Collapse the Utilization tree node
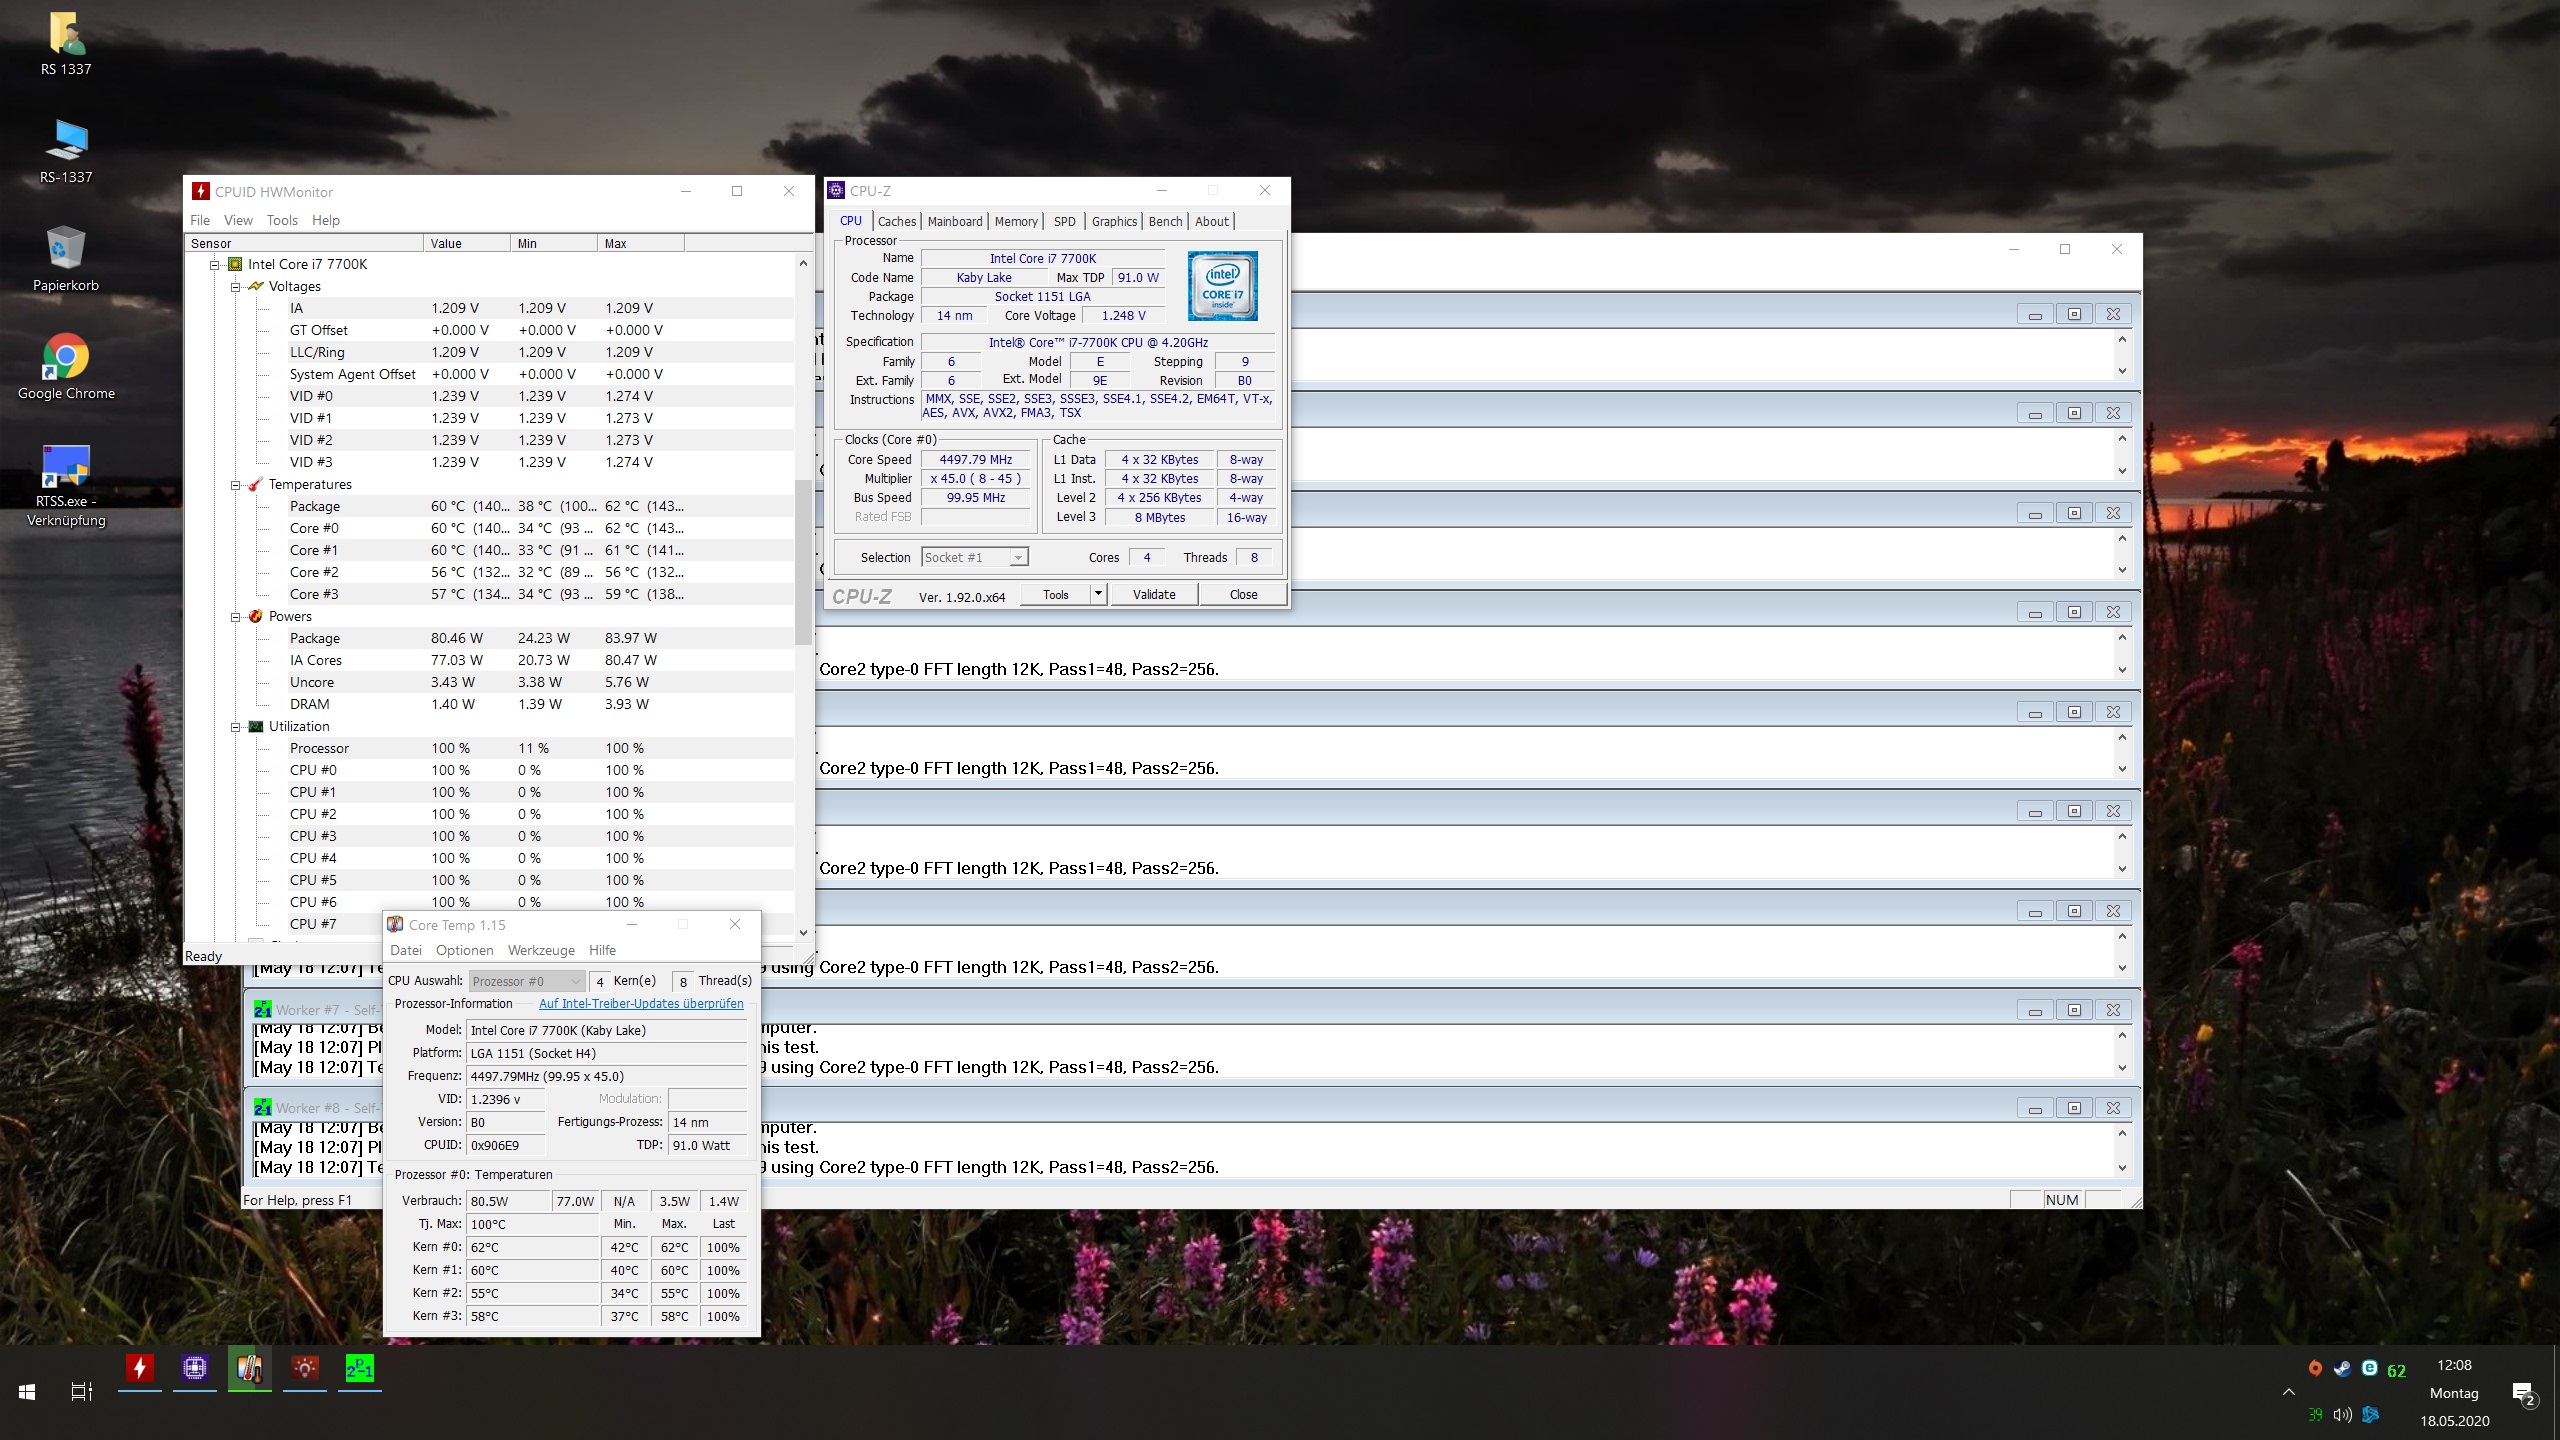The image size is (2560, 1440). pyautogui.click(x=236, y=727)
